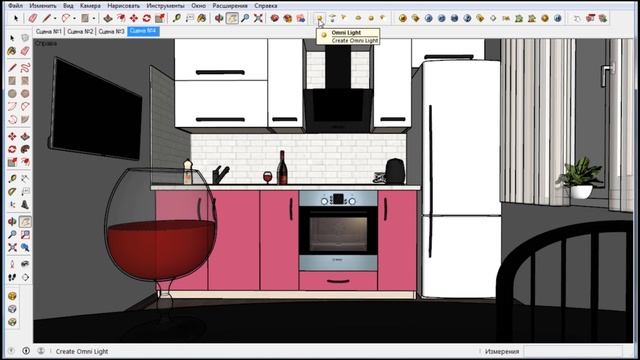Select the Paint Bucket tool in top toolbar
The height and width of the screenshot is (360, 640).
(x=202, y=18)
